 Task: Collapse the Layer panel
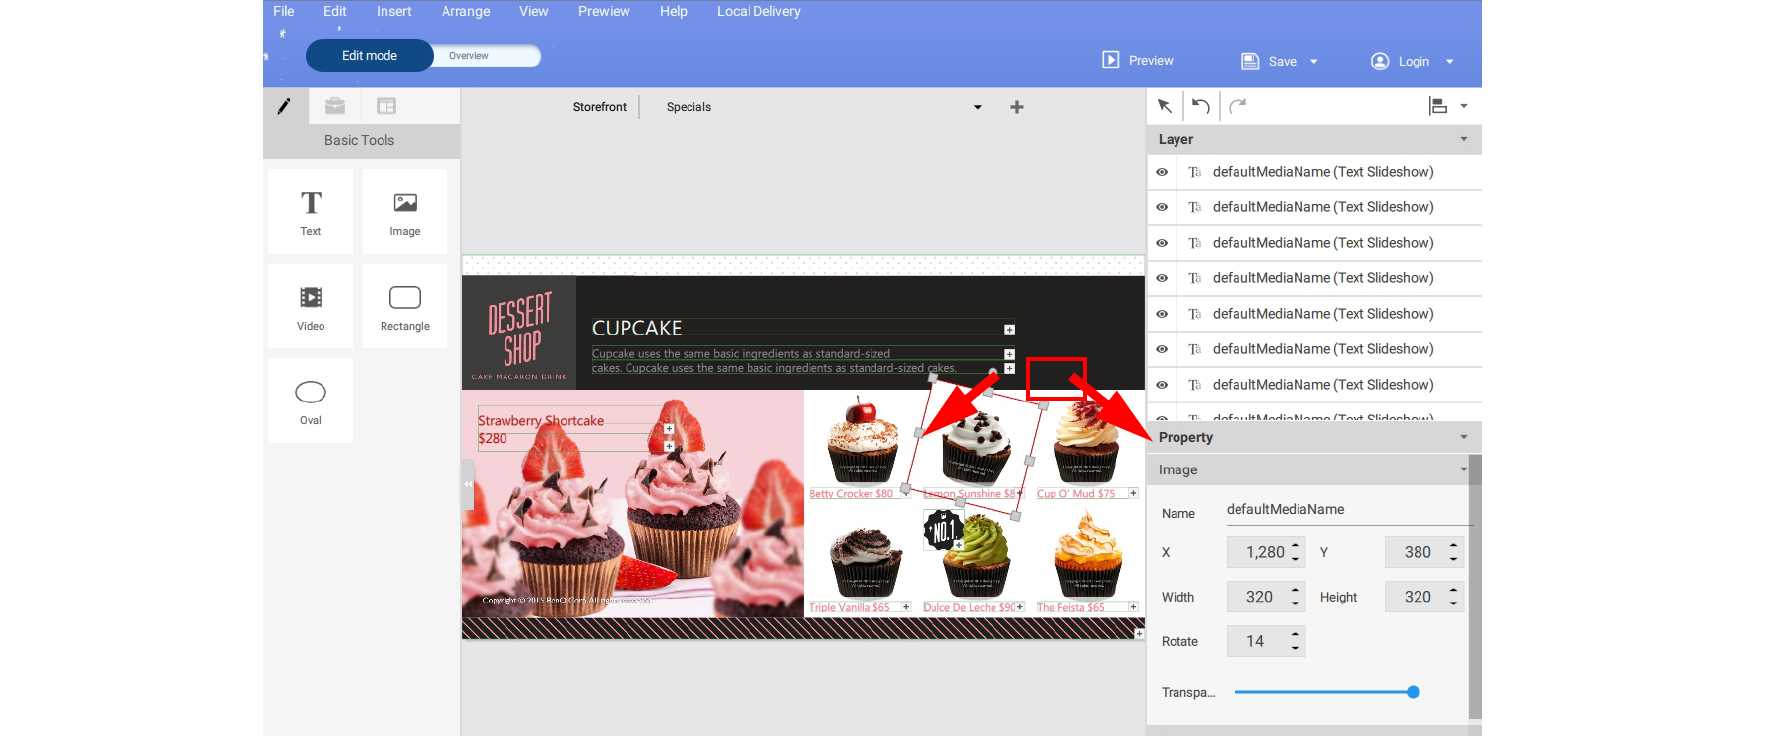pos(1464,139)
